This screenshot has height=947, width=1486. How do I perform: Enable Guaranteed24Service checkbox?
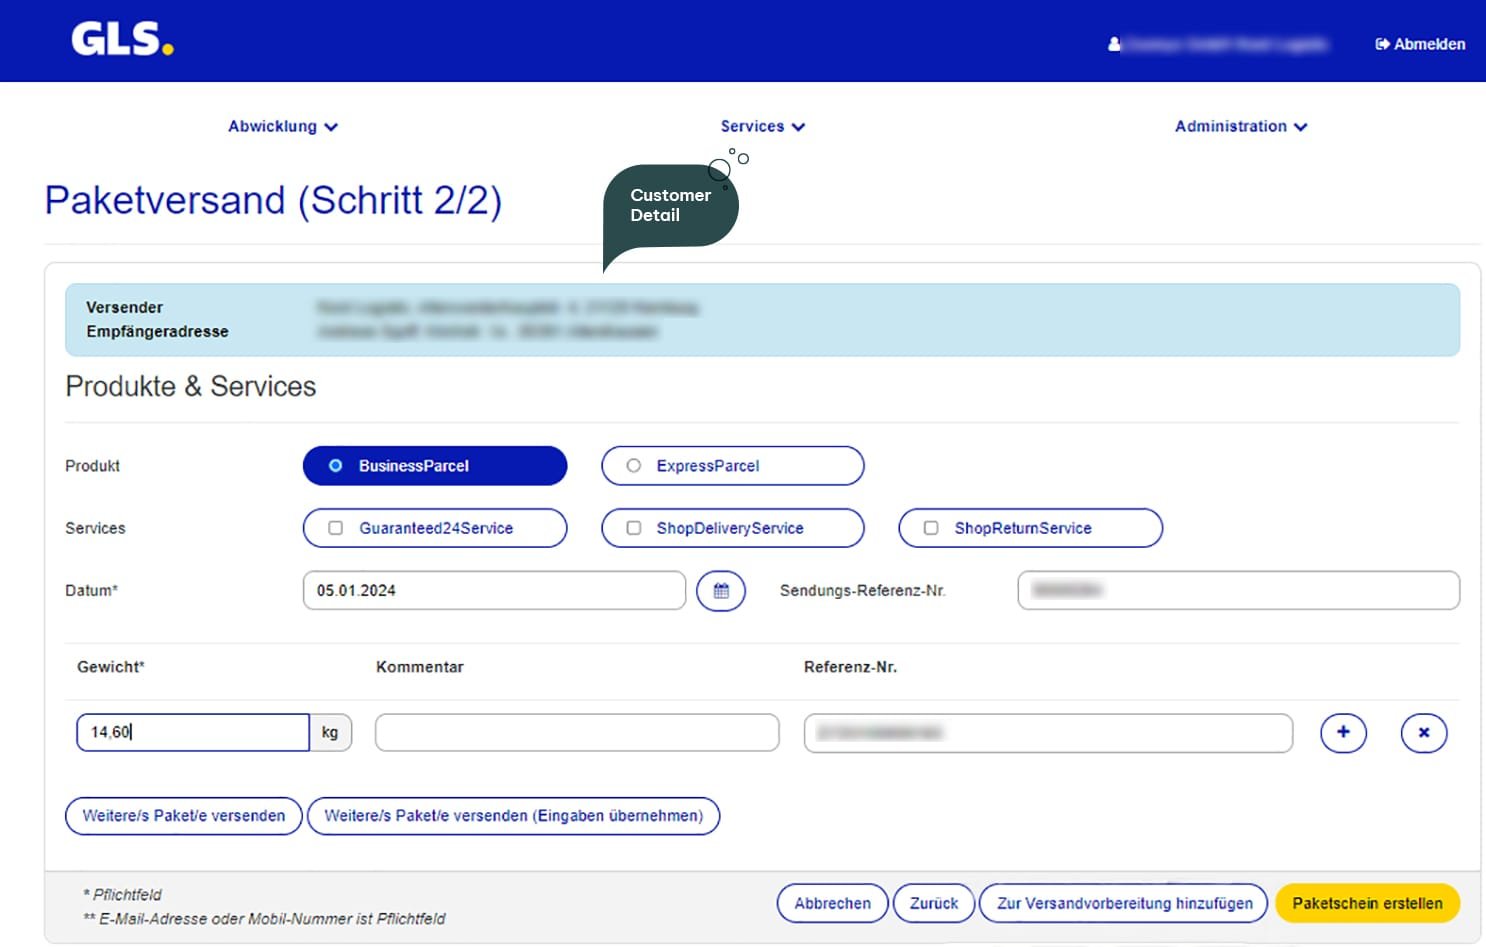click(x=336, y=528)
